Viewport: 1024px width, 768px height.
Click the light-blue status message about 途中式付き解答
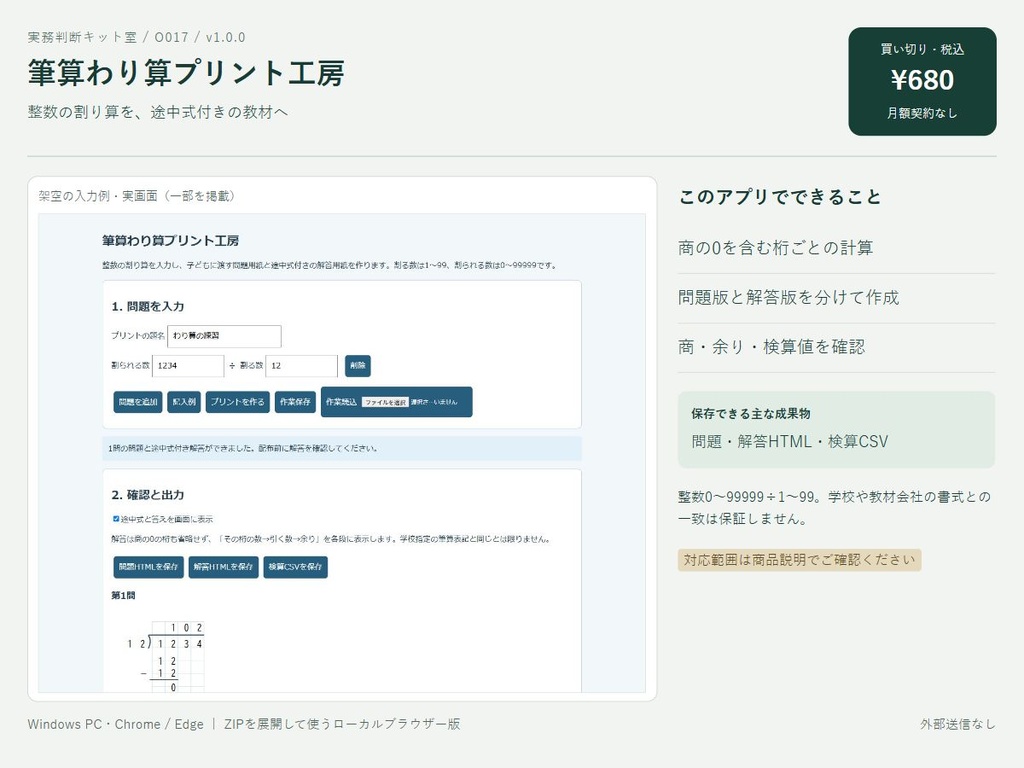[x=342, y=449]
